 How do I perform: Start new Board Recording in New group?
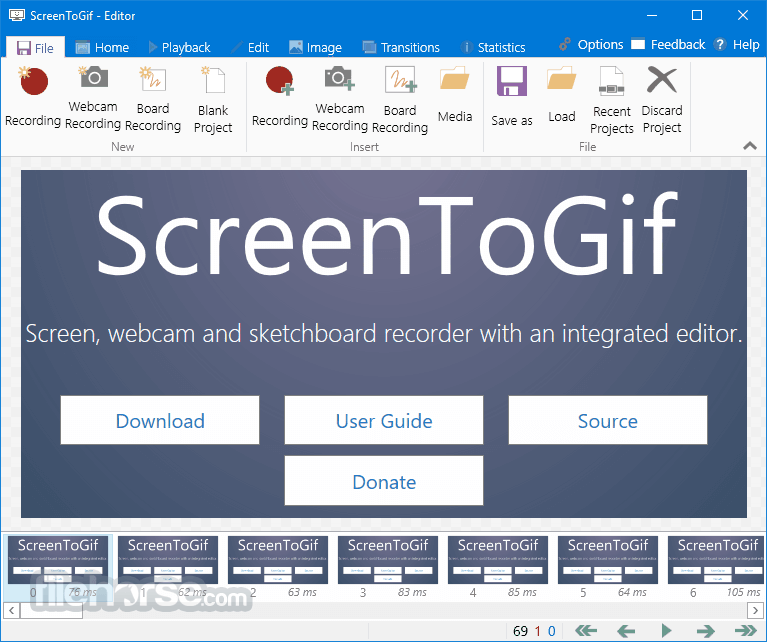click(153, 97)
